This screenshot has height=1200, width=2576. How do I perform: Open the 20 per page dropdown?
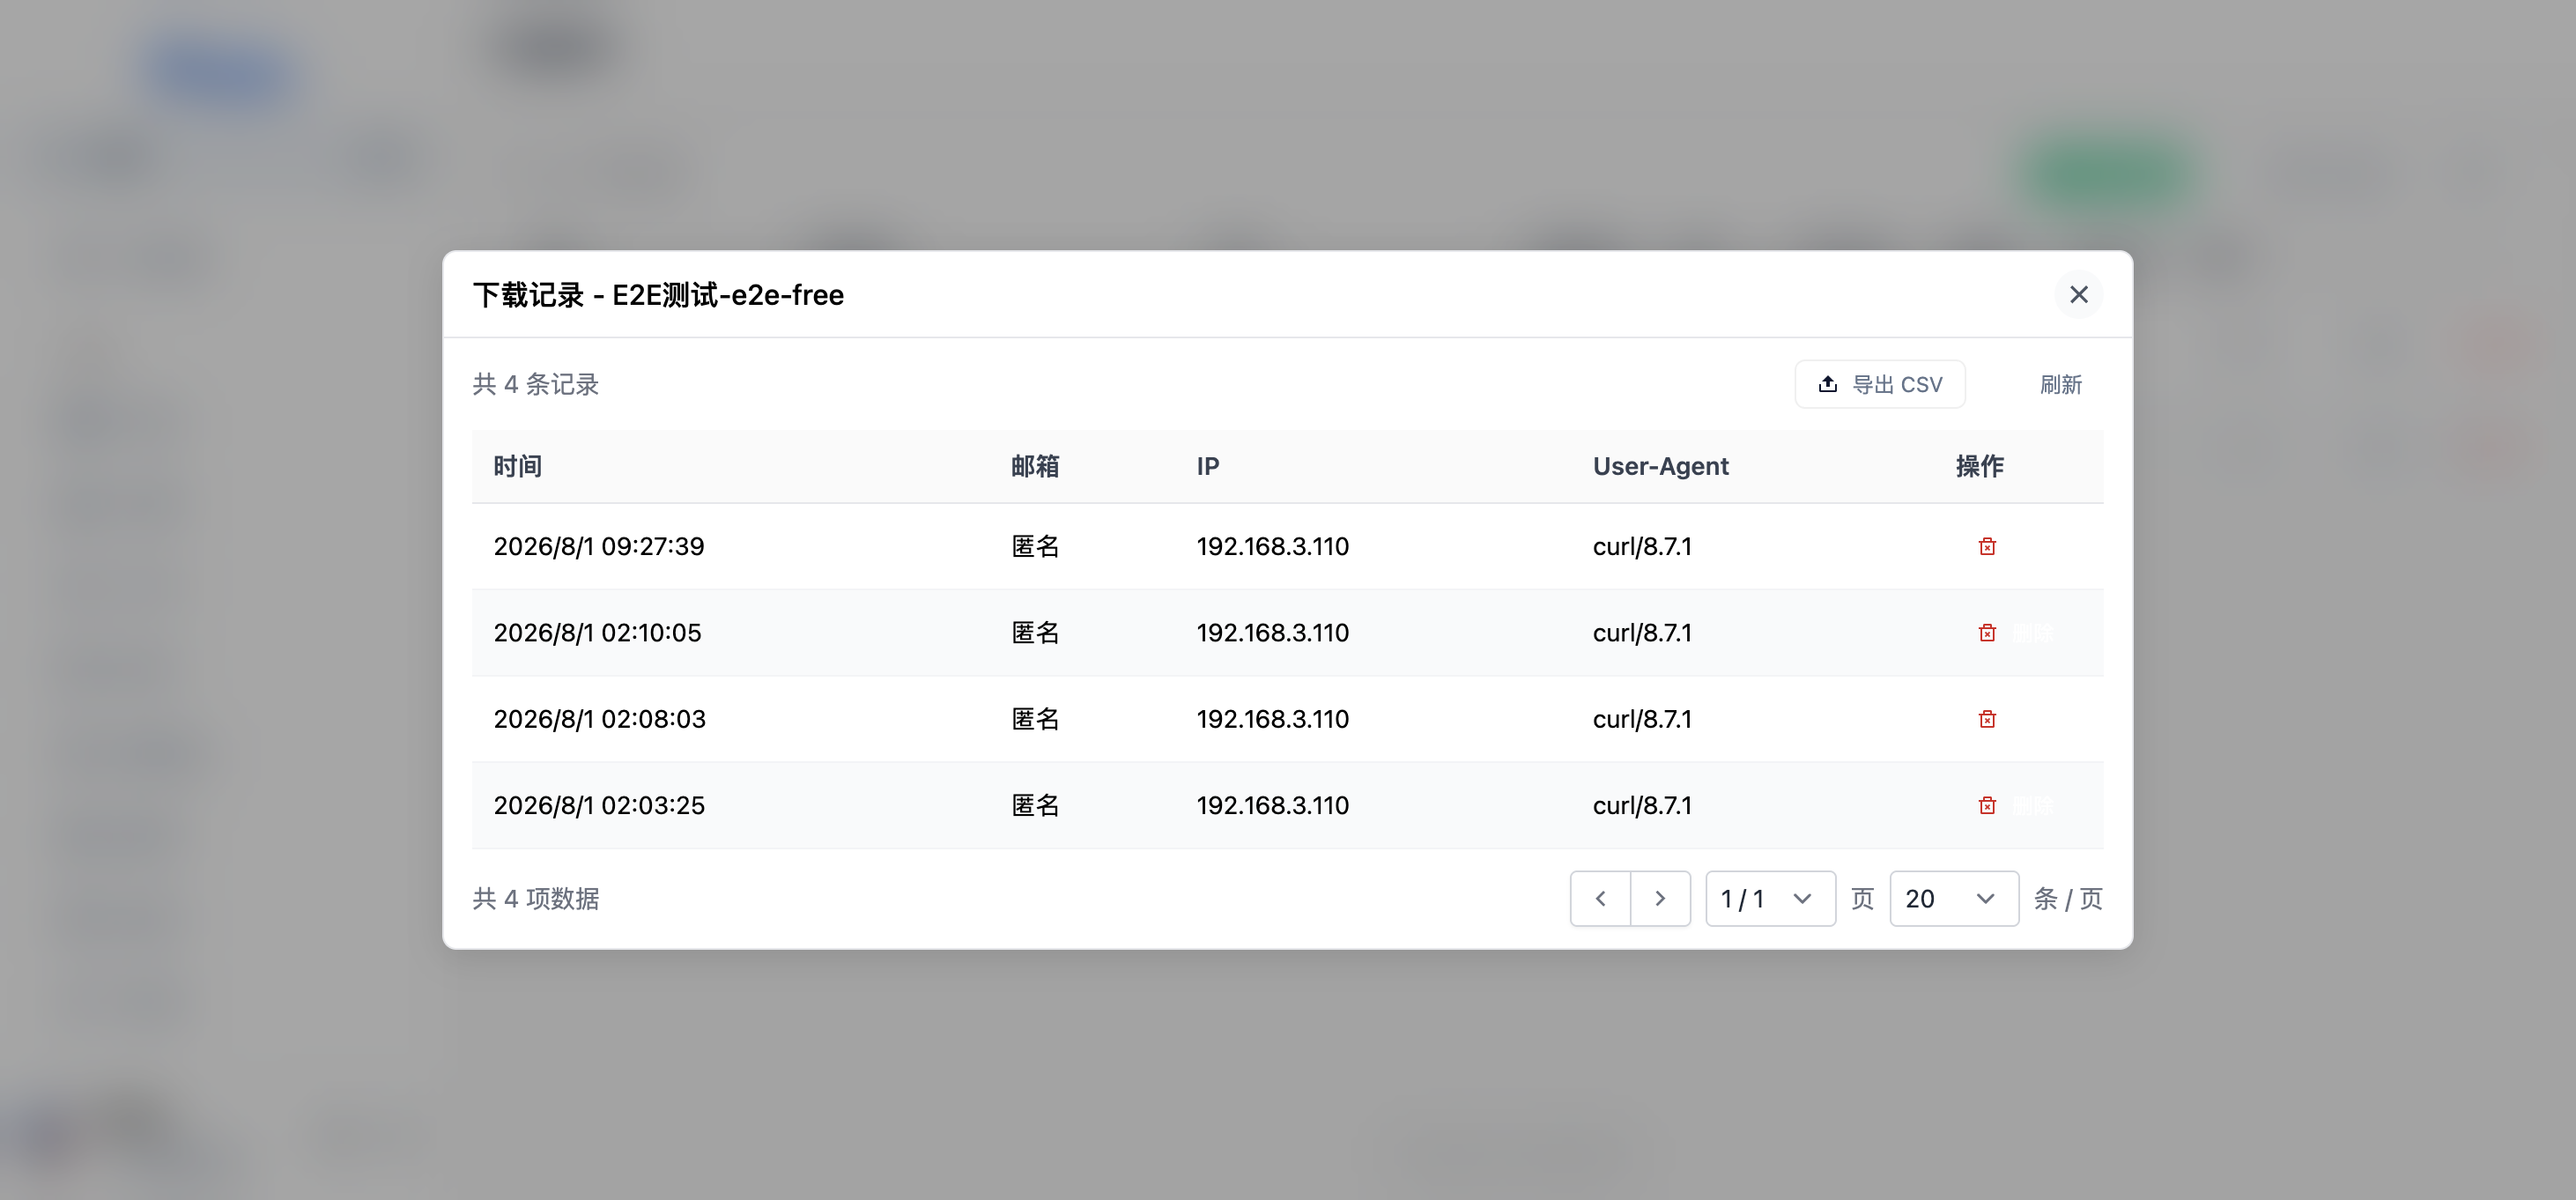(1953, 898)
